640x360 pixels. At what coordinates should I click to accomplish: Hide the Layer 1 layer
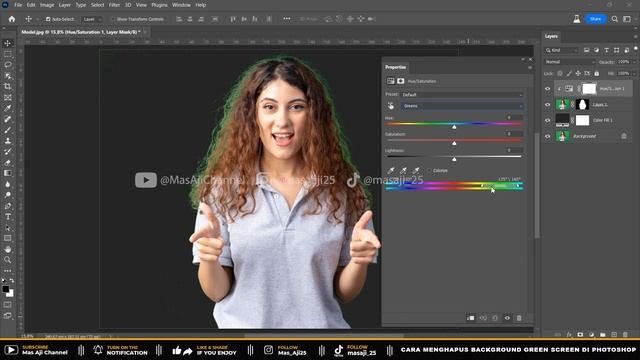pos(548,104)
